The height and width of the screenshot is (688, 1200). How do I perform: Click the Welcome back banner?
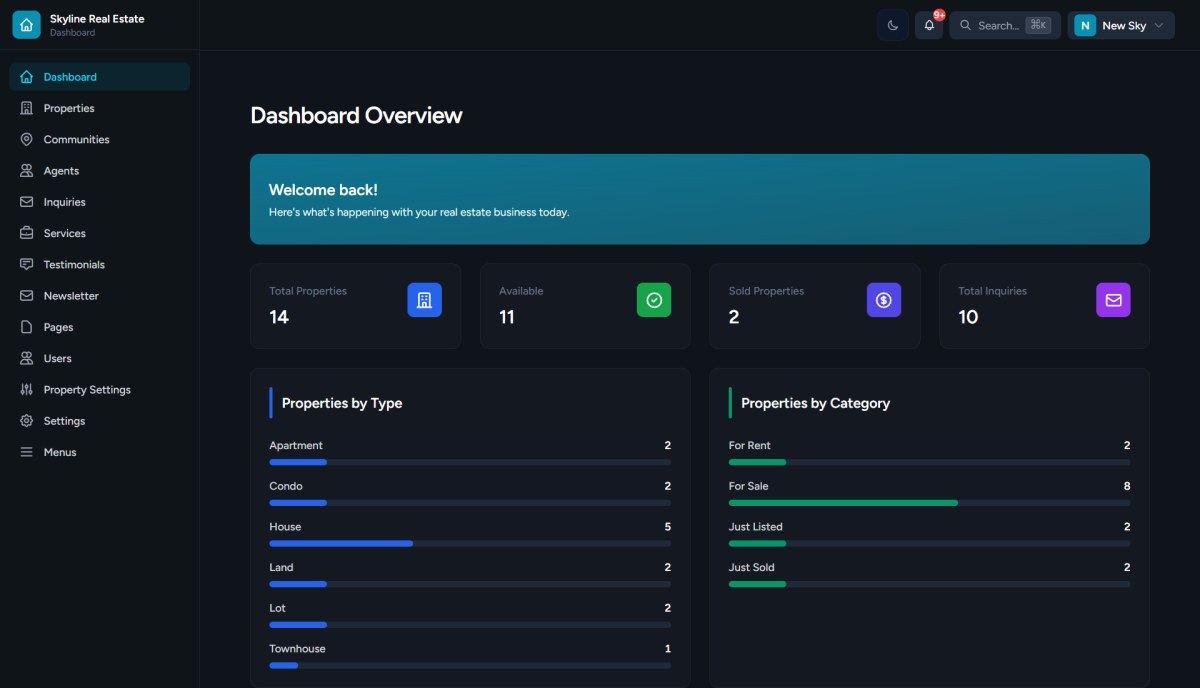point(700,199)
